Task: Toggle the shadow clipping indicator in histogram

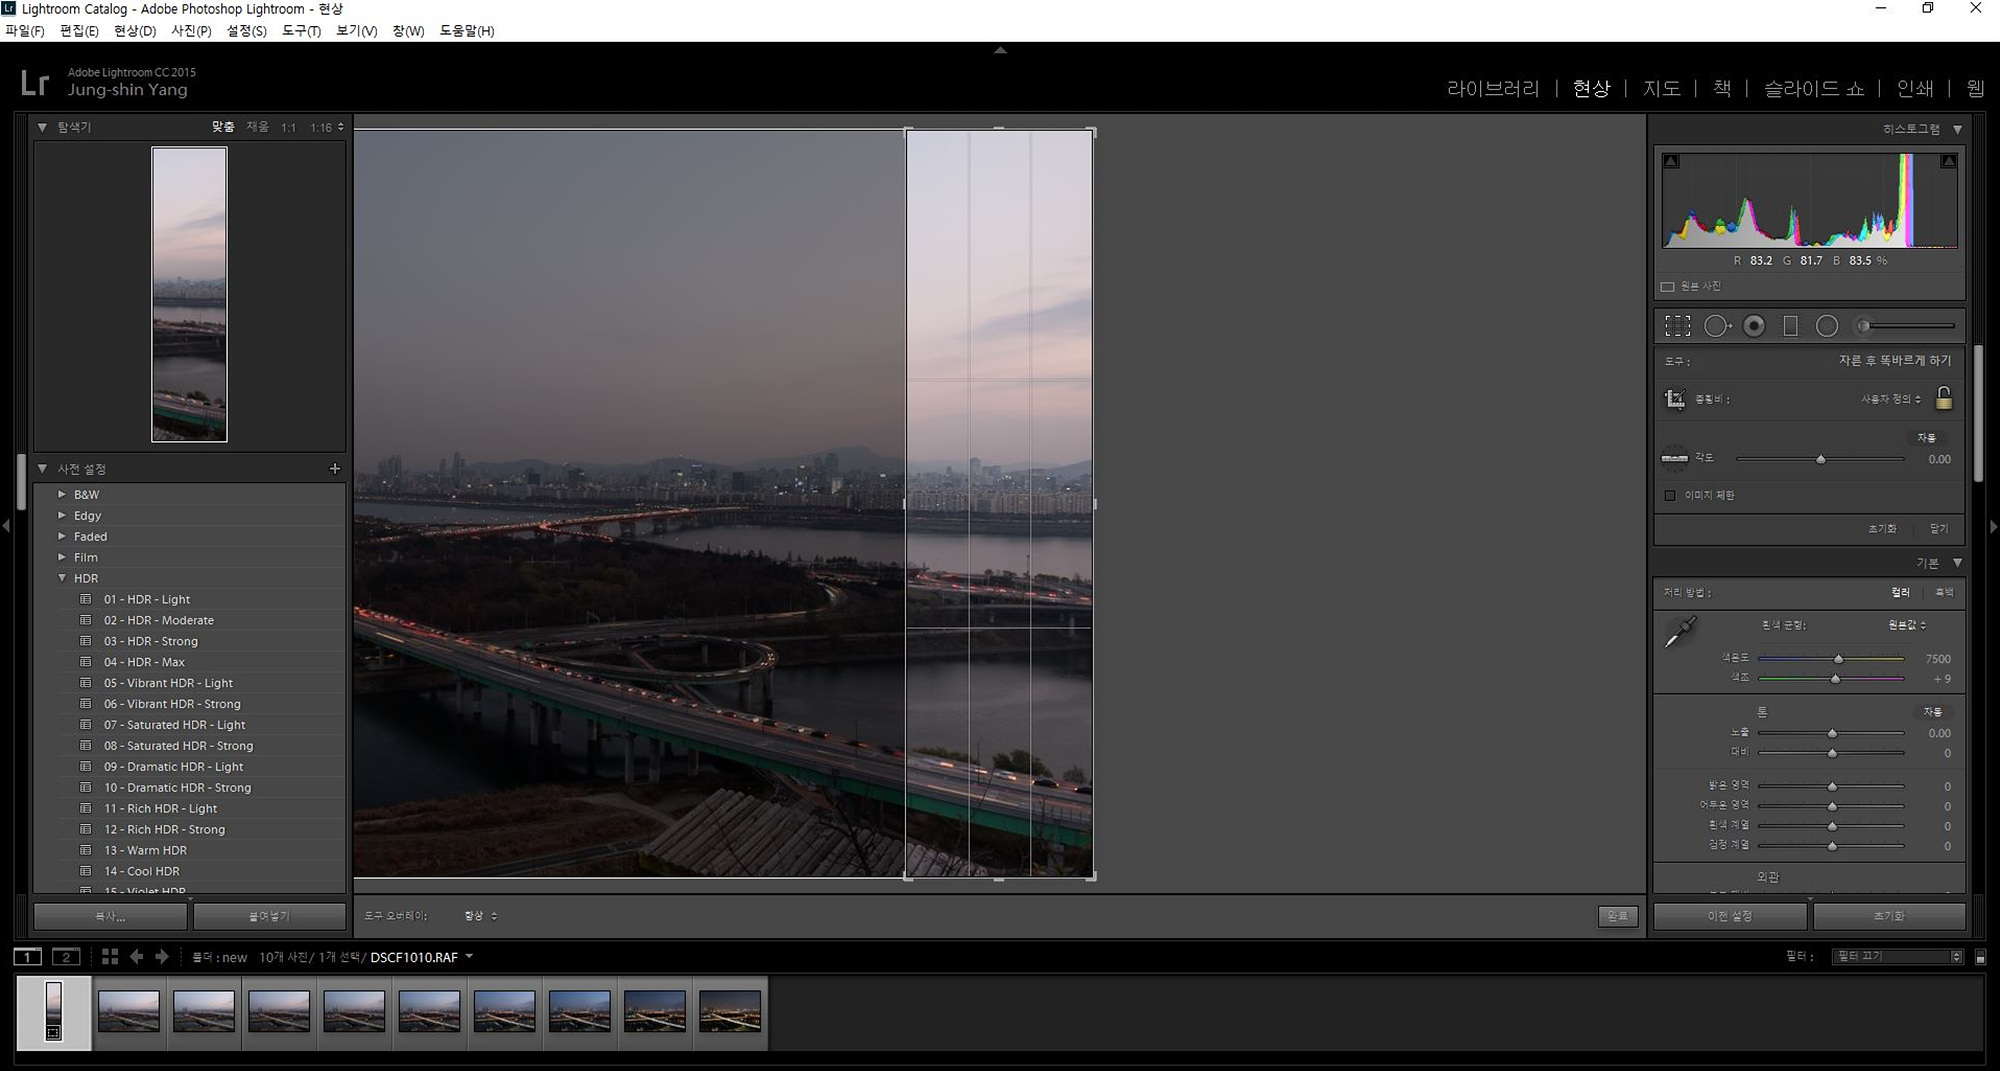Action: [x=1671, y=161]
